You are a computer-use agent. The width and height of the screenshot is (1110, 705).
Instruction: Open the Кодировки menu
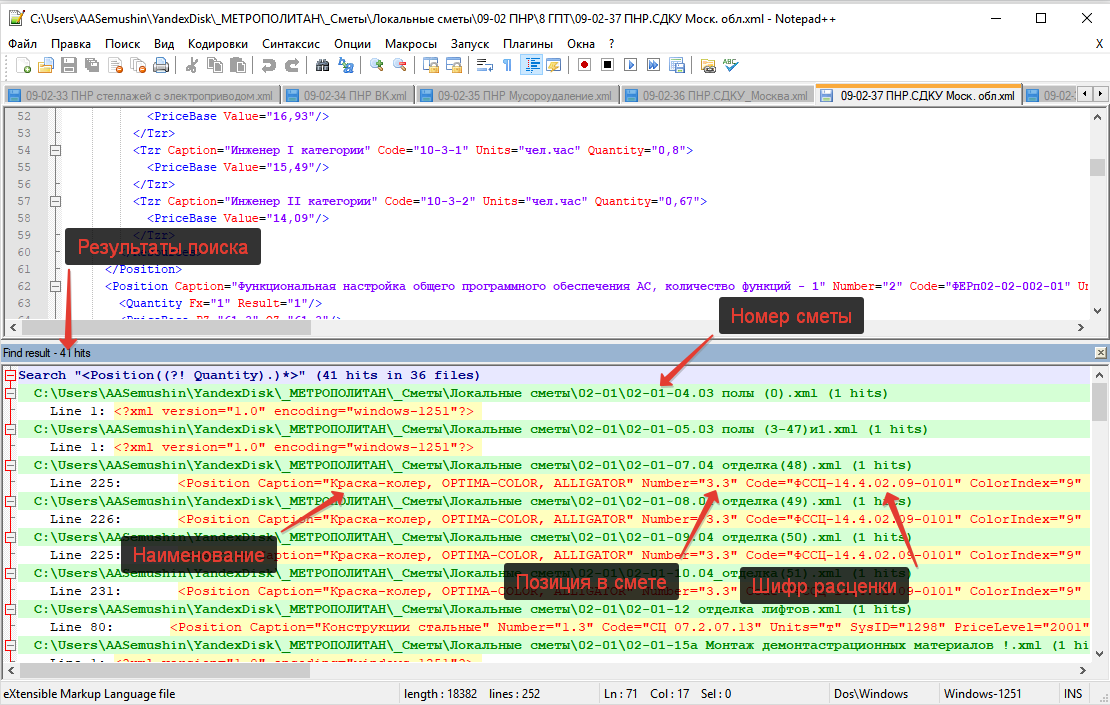click(217, 44)
